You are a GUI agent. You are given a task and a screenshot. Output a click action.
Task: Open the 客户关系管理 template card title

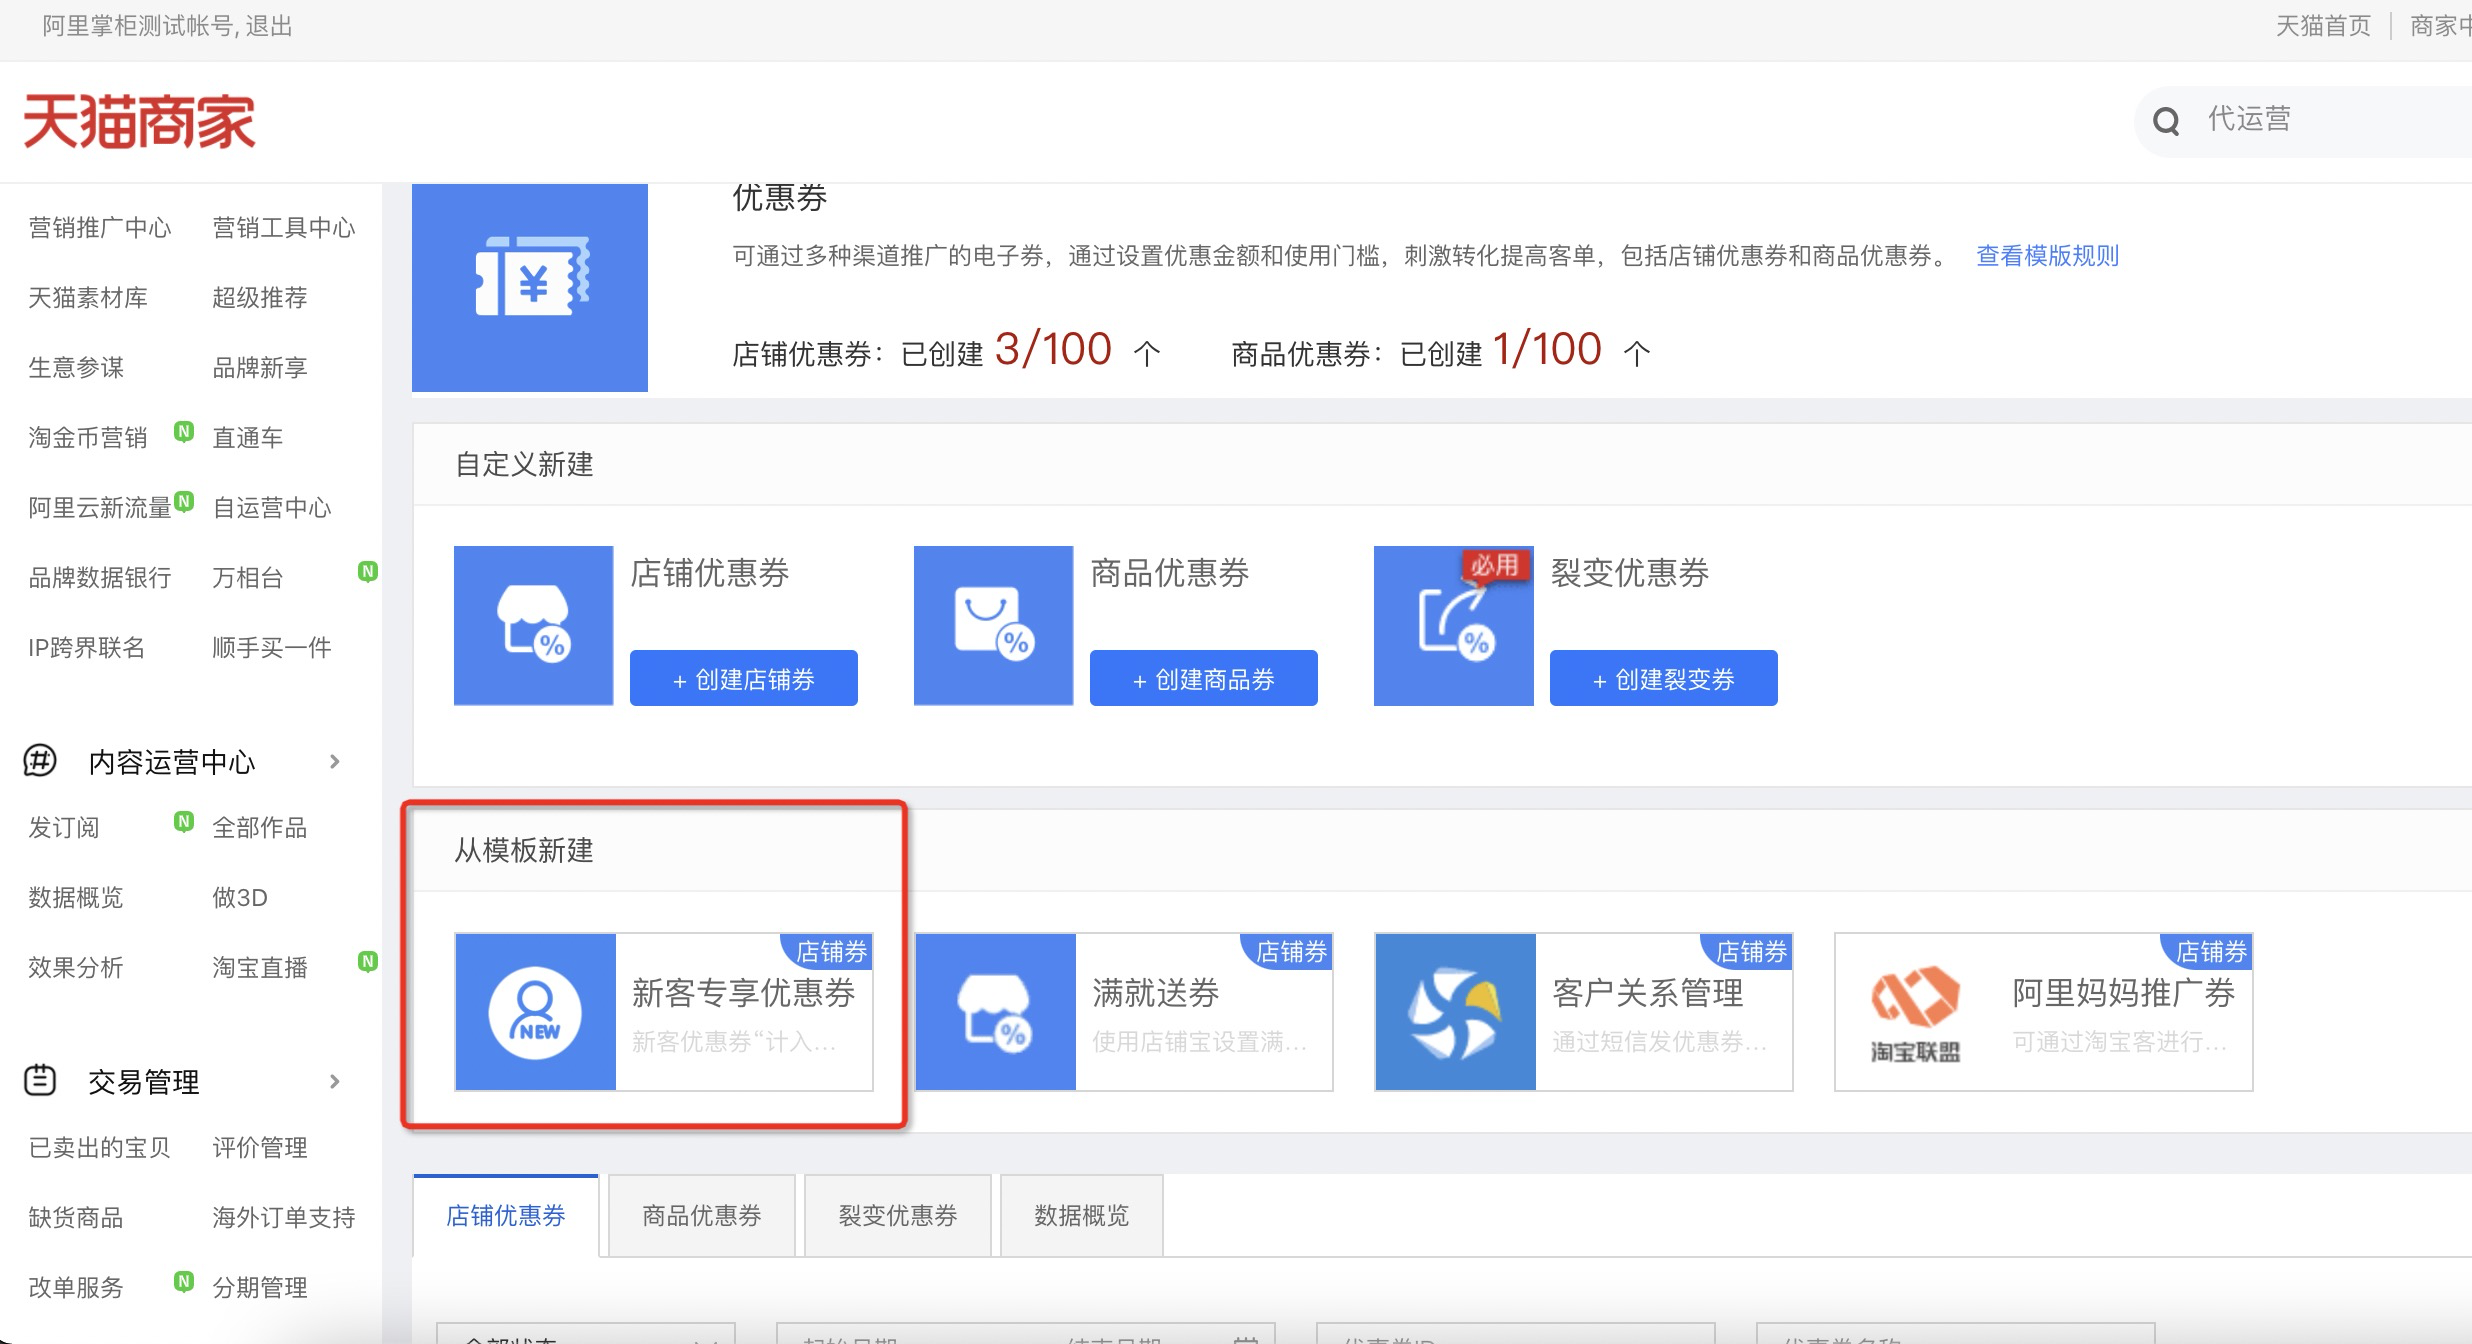1648,993
